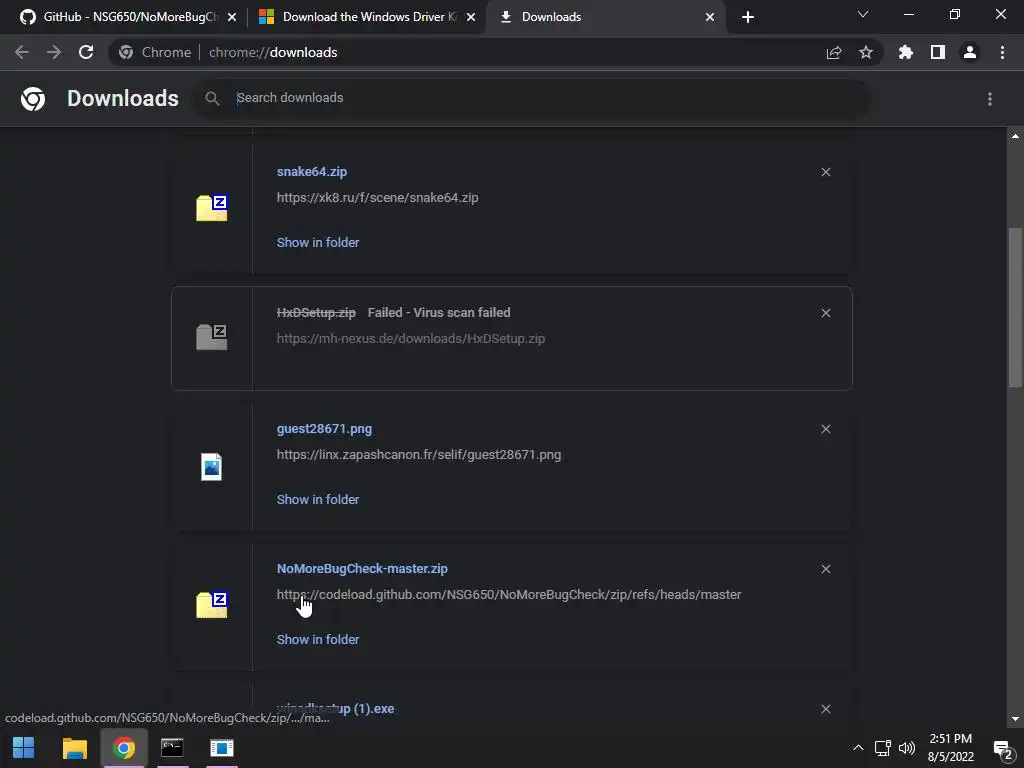1024x768 pixels.
Task: Go back to the previous page
Action: 22,52
